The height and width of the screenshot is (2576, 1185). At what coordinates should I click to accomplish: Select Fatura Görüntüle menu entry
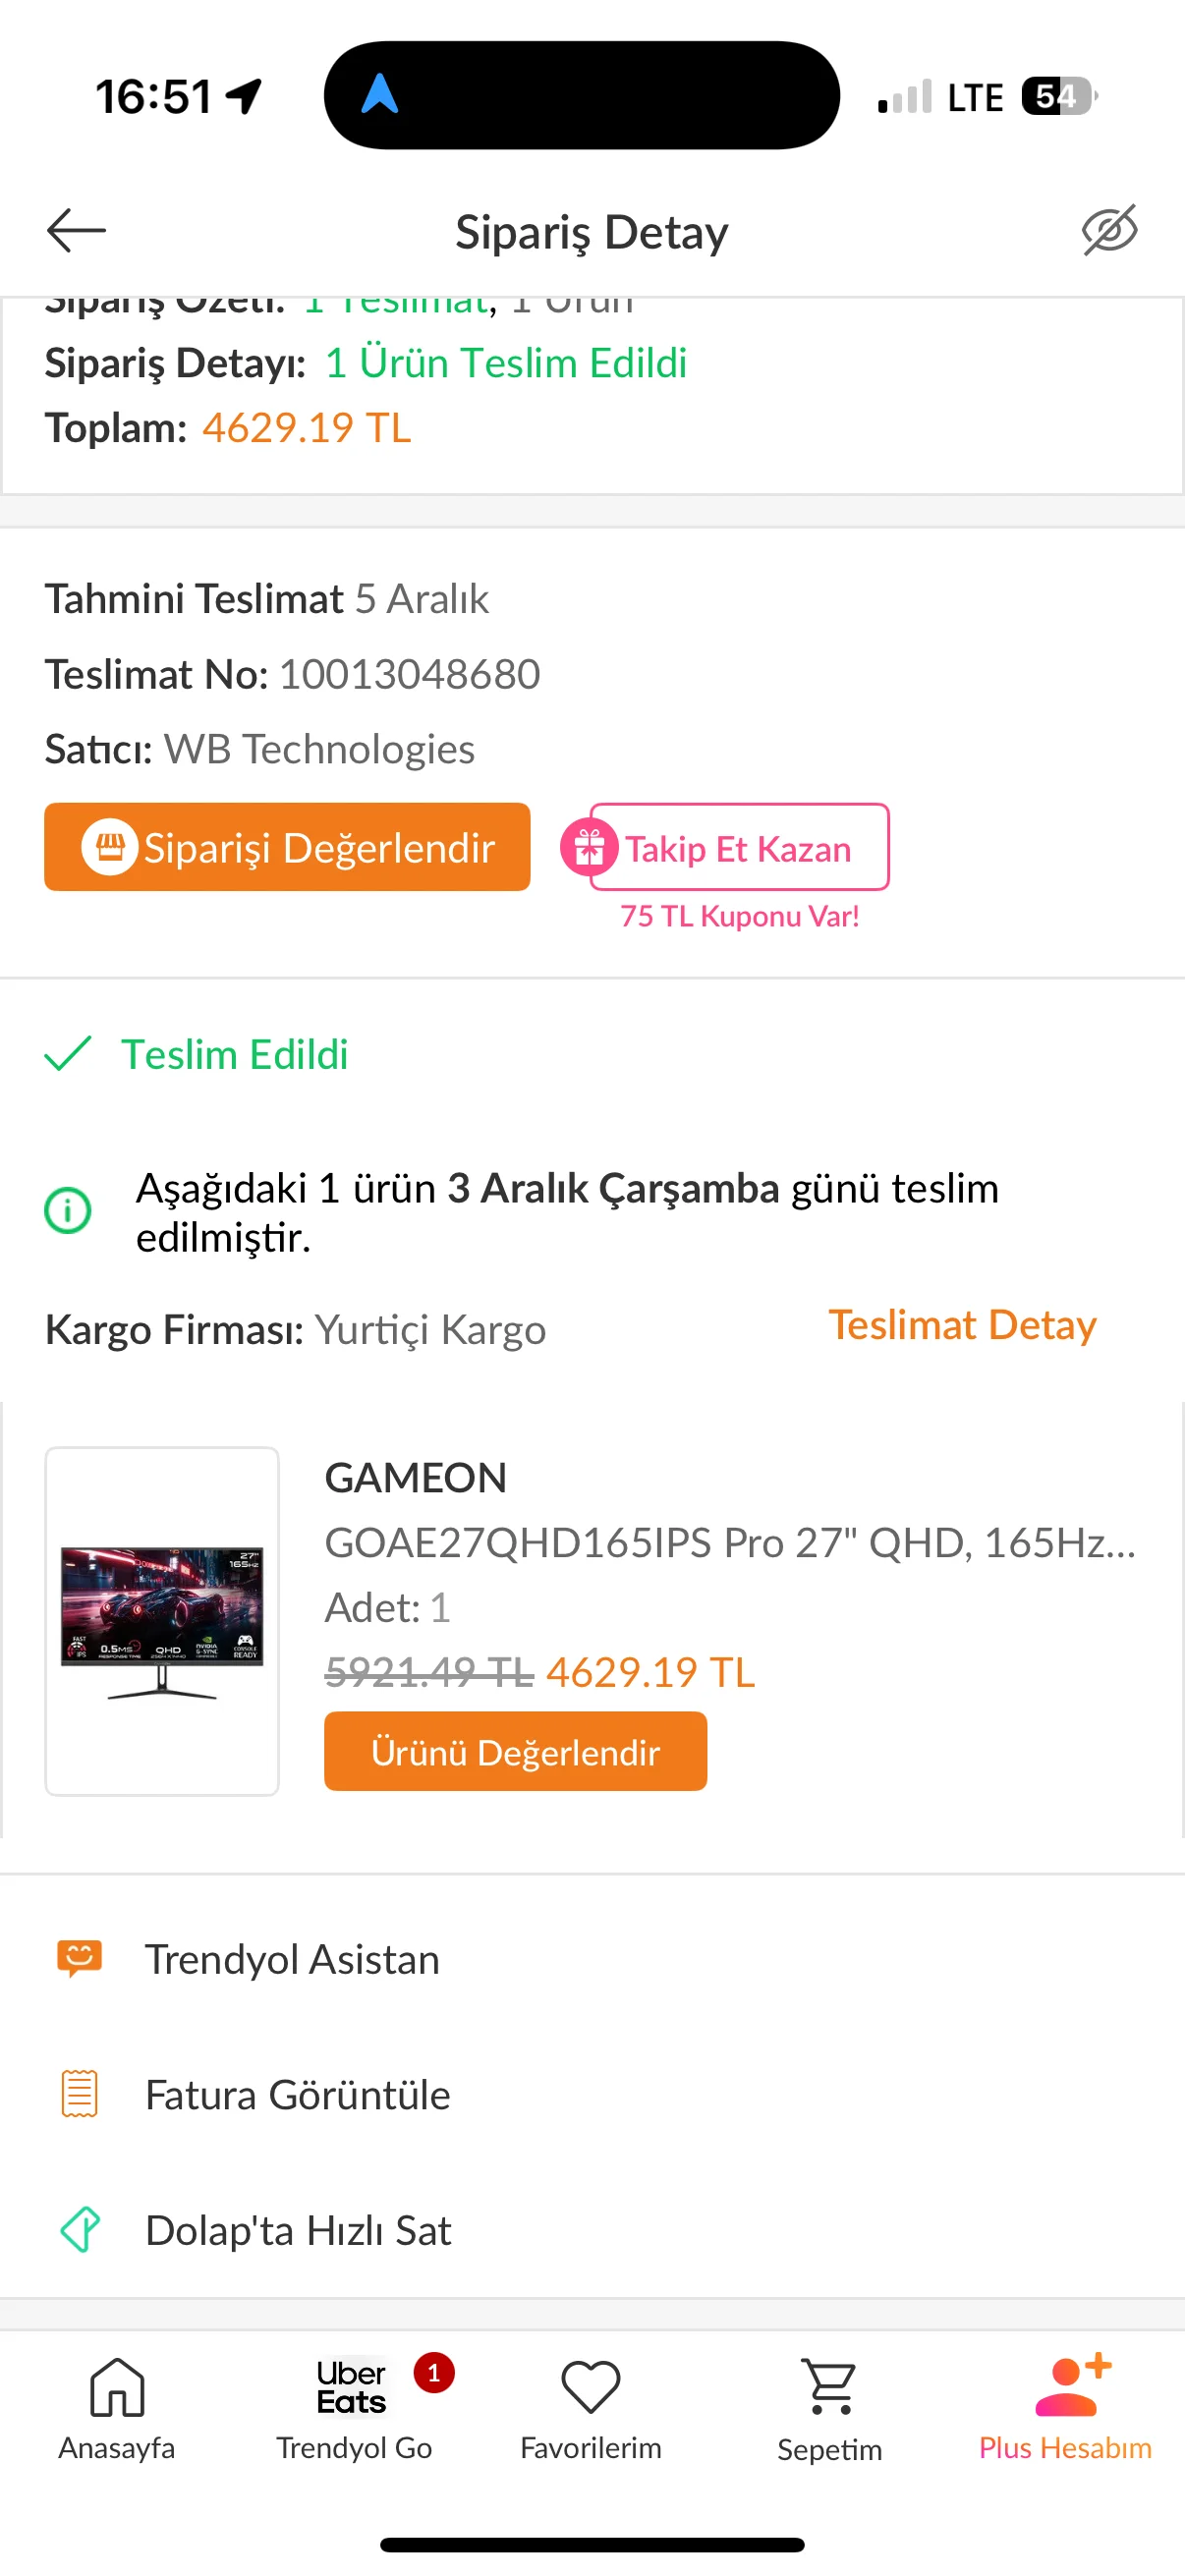pos(297,2094)
